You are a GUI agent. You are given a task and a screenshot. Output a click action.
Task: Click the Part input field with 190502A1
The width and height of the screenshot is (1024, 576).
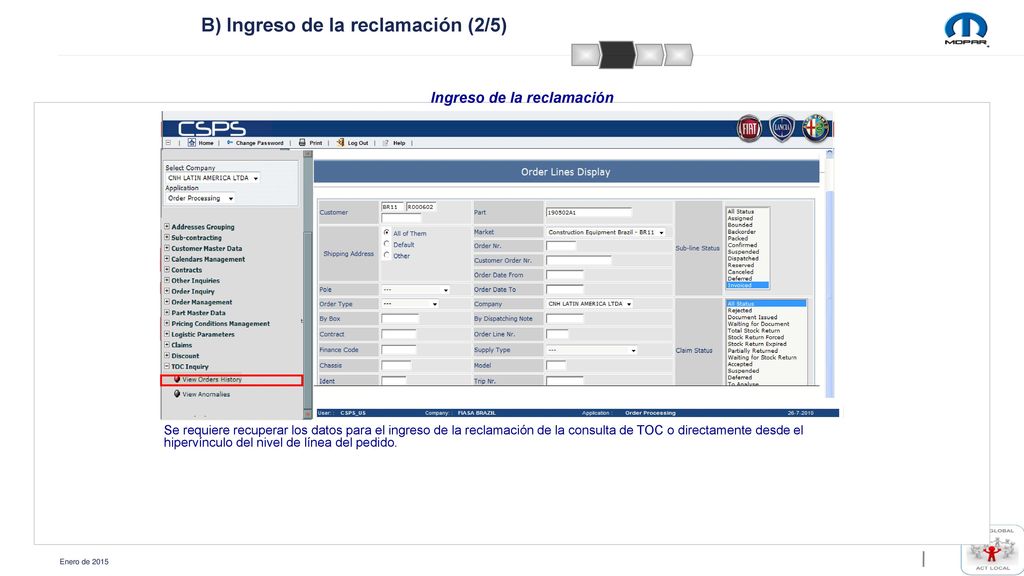click(x=589, y=212)
